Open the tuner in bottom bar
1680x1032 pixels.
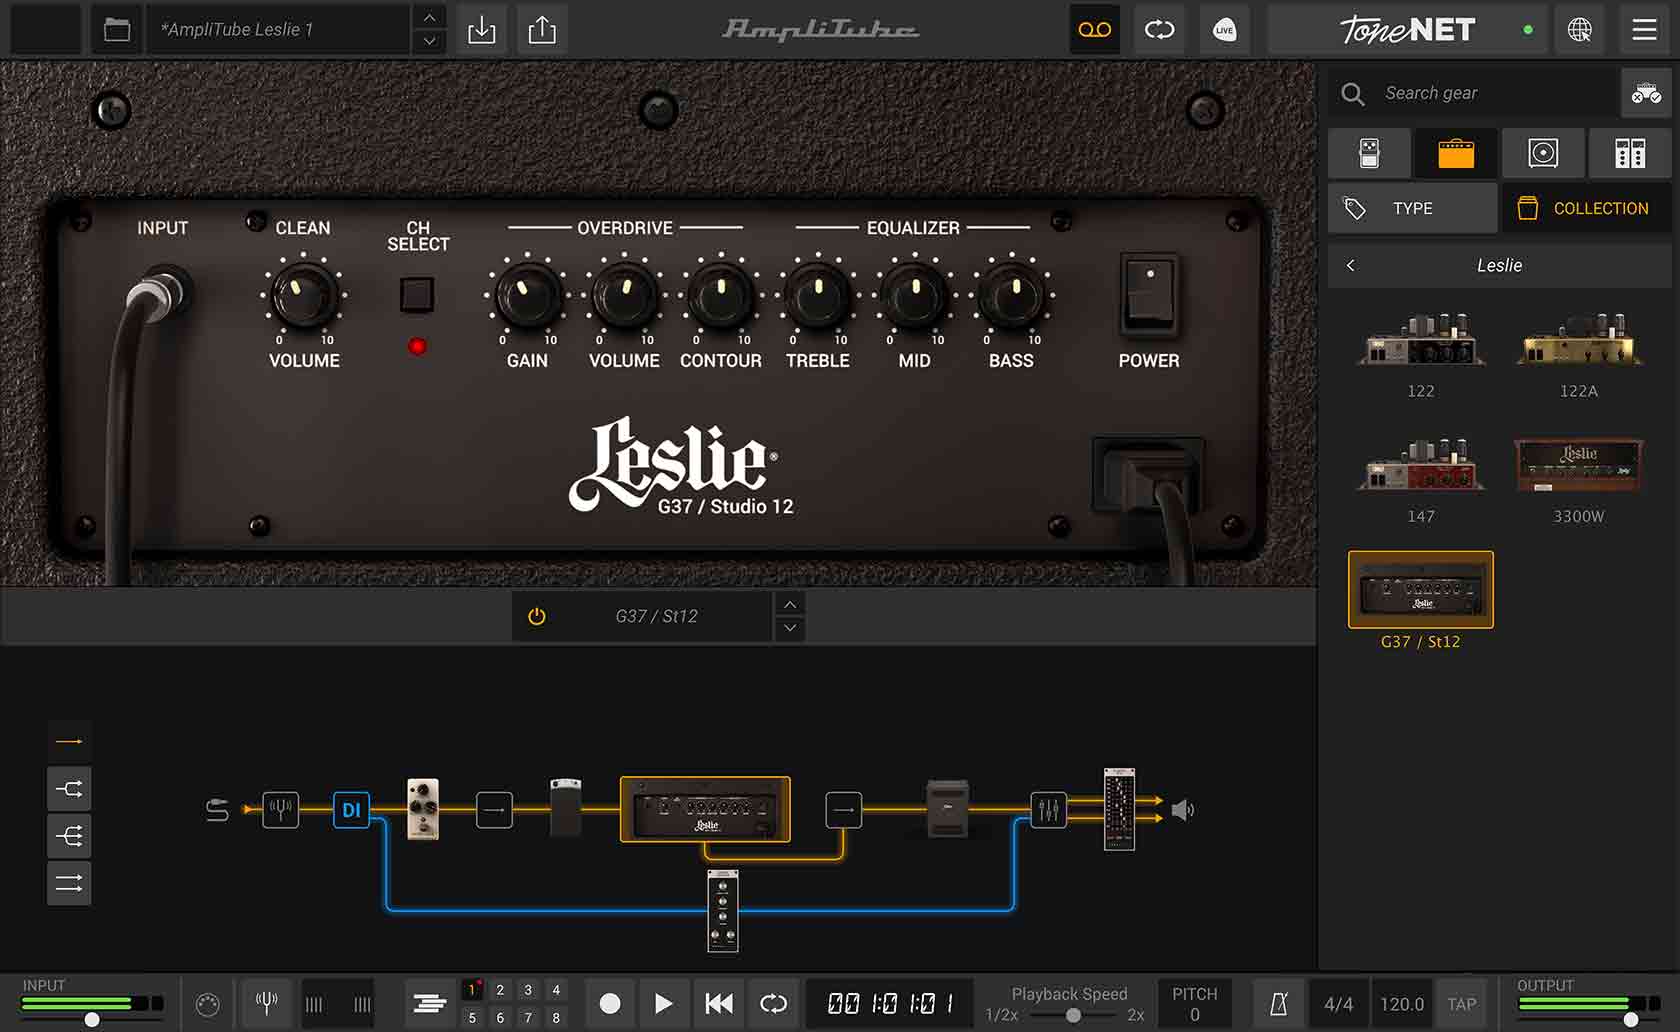(266, 1003)
